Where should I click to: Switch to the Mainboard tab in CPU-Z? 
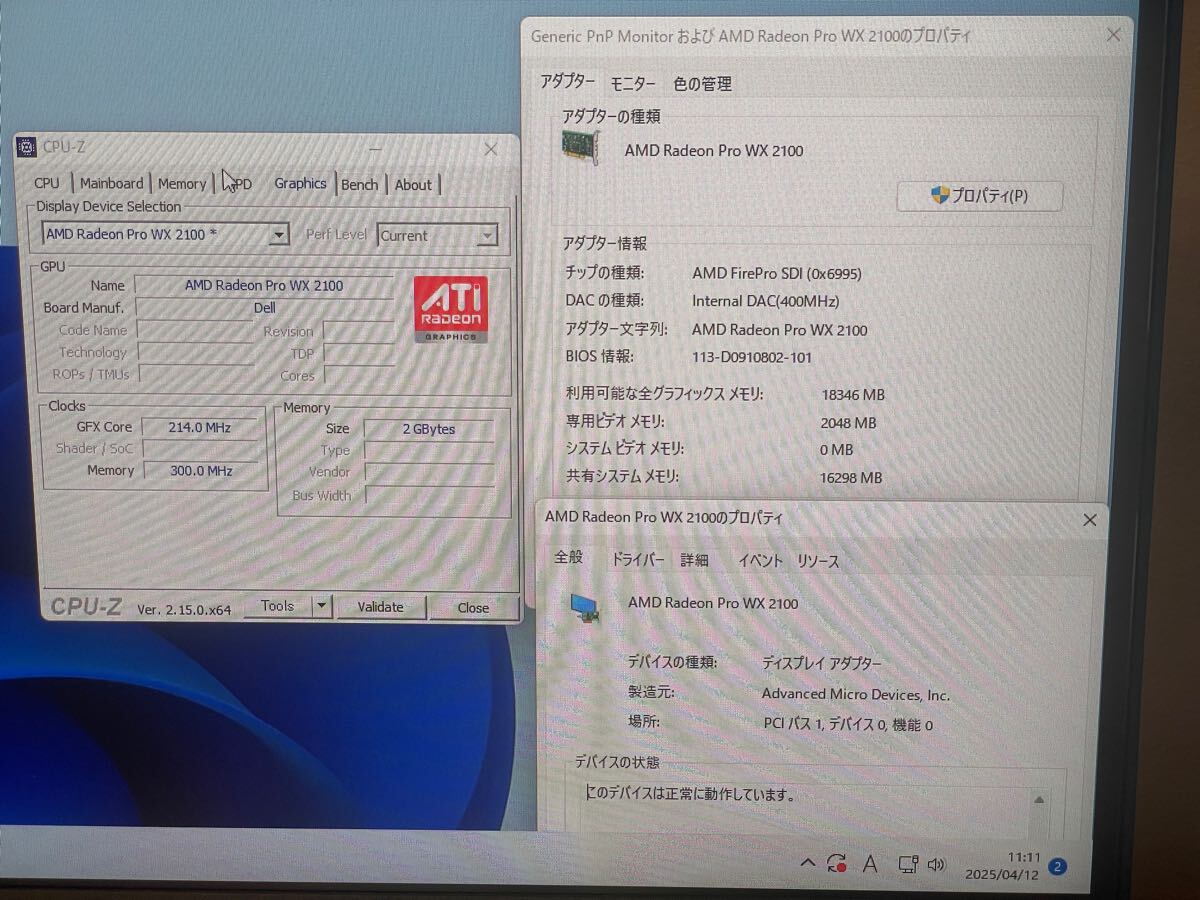112,183
